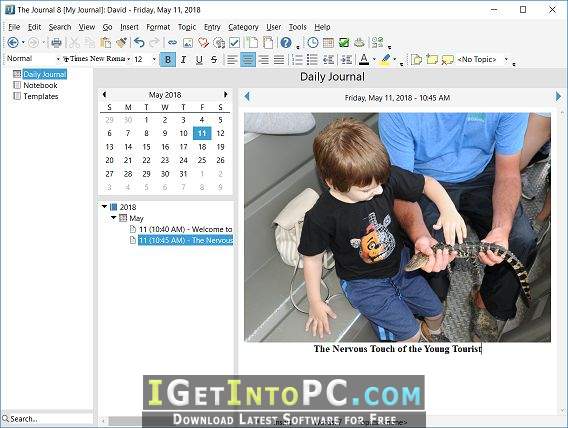Click the highlighter color icon

tap(385, 59)
